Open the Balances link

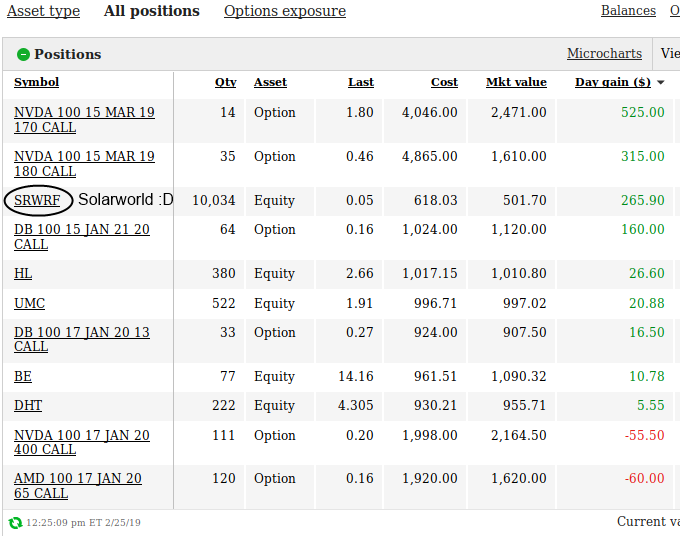[628, 11]
